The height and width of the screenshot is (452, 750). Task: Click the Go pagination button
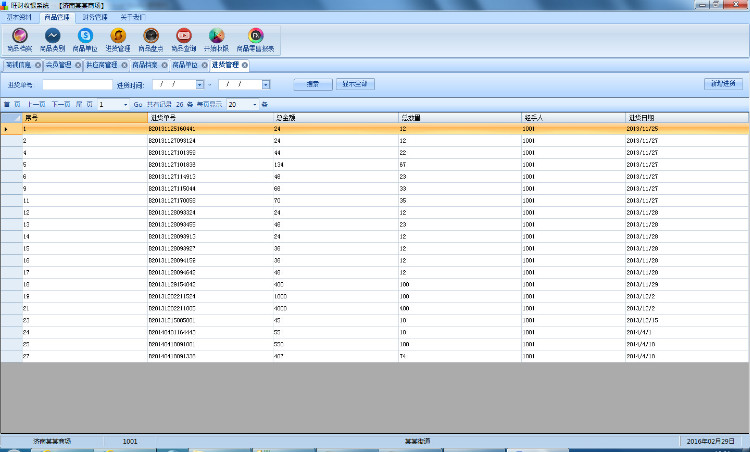pos(138,104)
